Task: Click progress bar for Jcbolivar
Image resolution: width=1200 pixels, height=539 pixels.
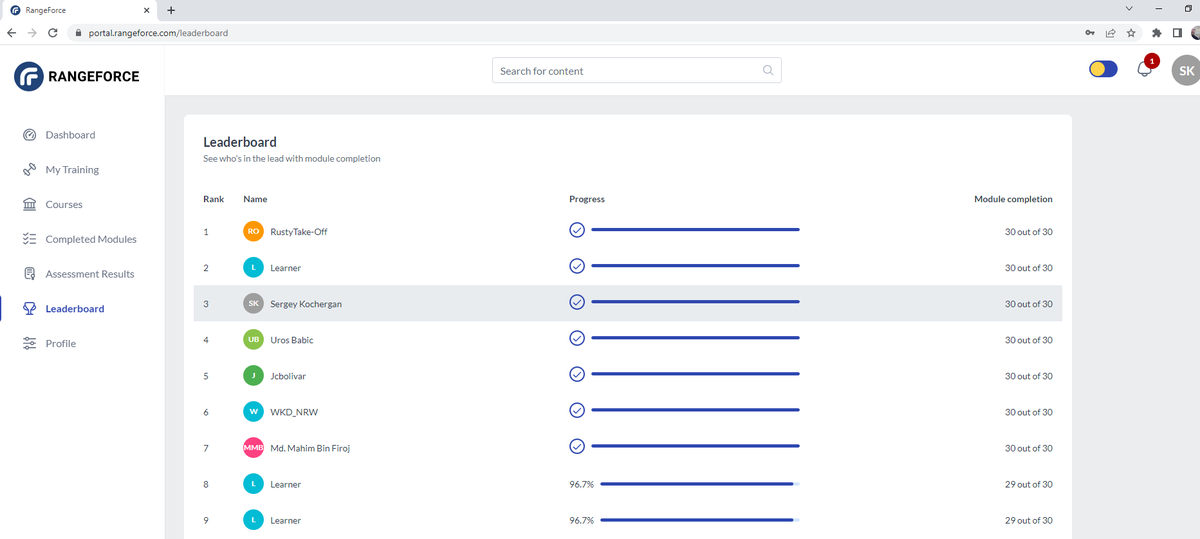Action: (695, 374)
